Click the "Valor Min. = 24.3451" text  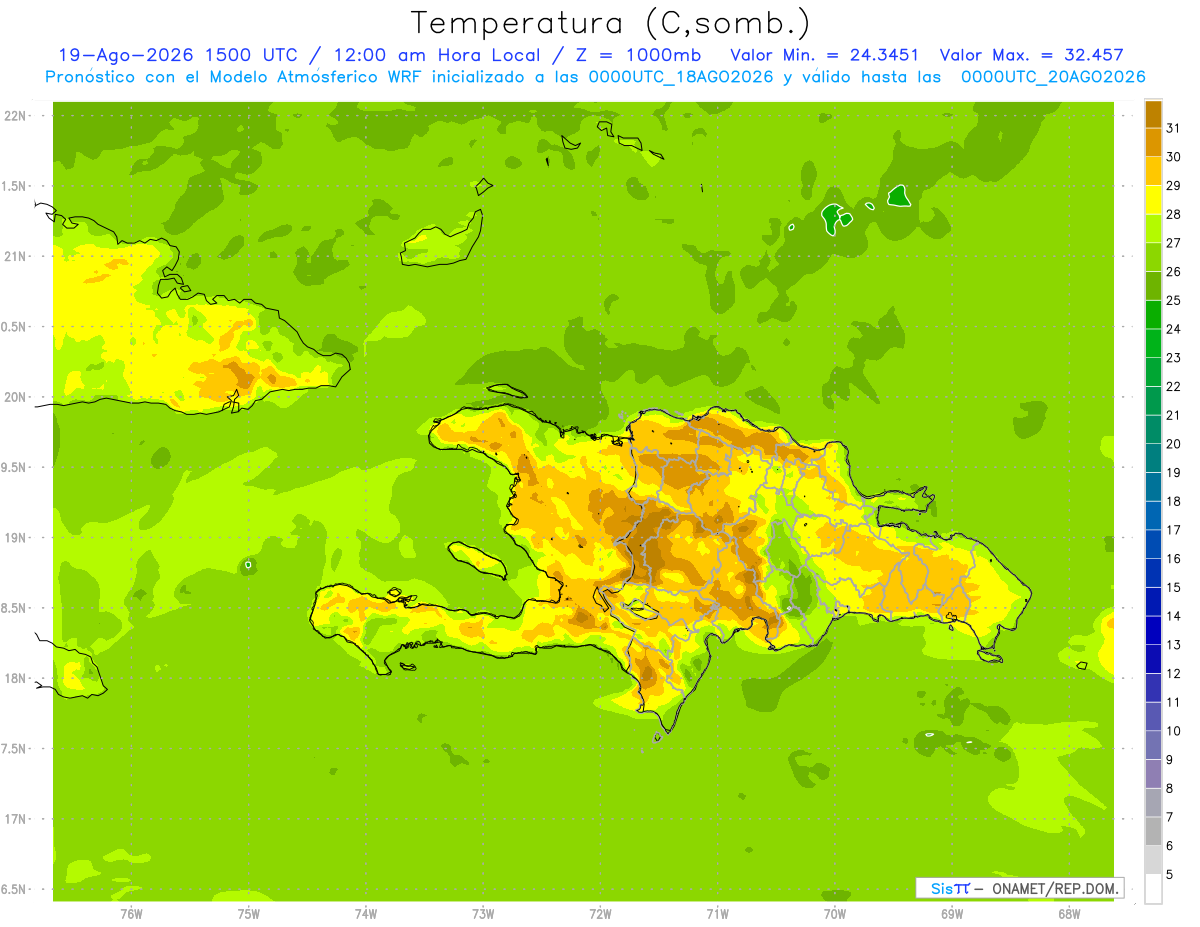tap(825, 55)
